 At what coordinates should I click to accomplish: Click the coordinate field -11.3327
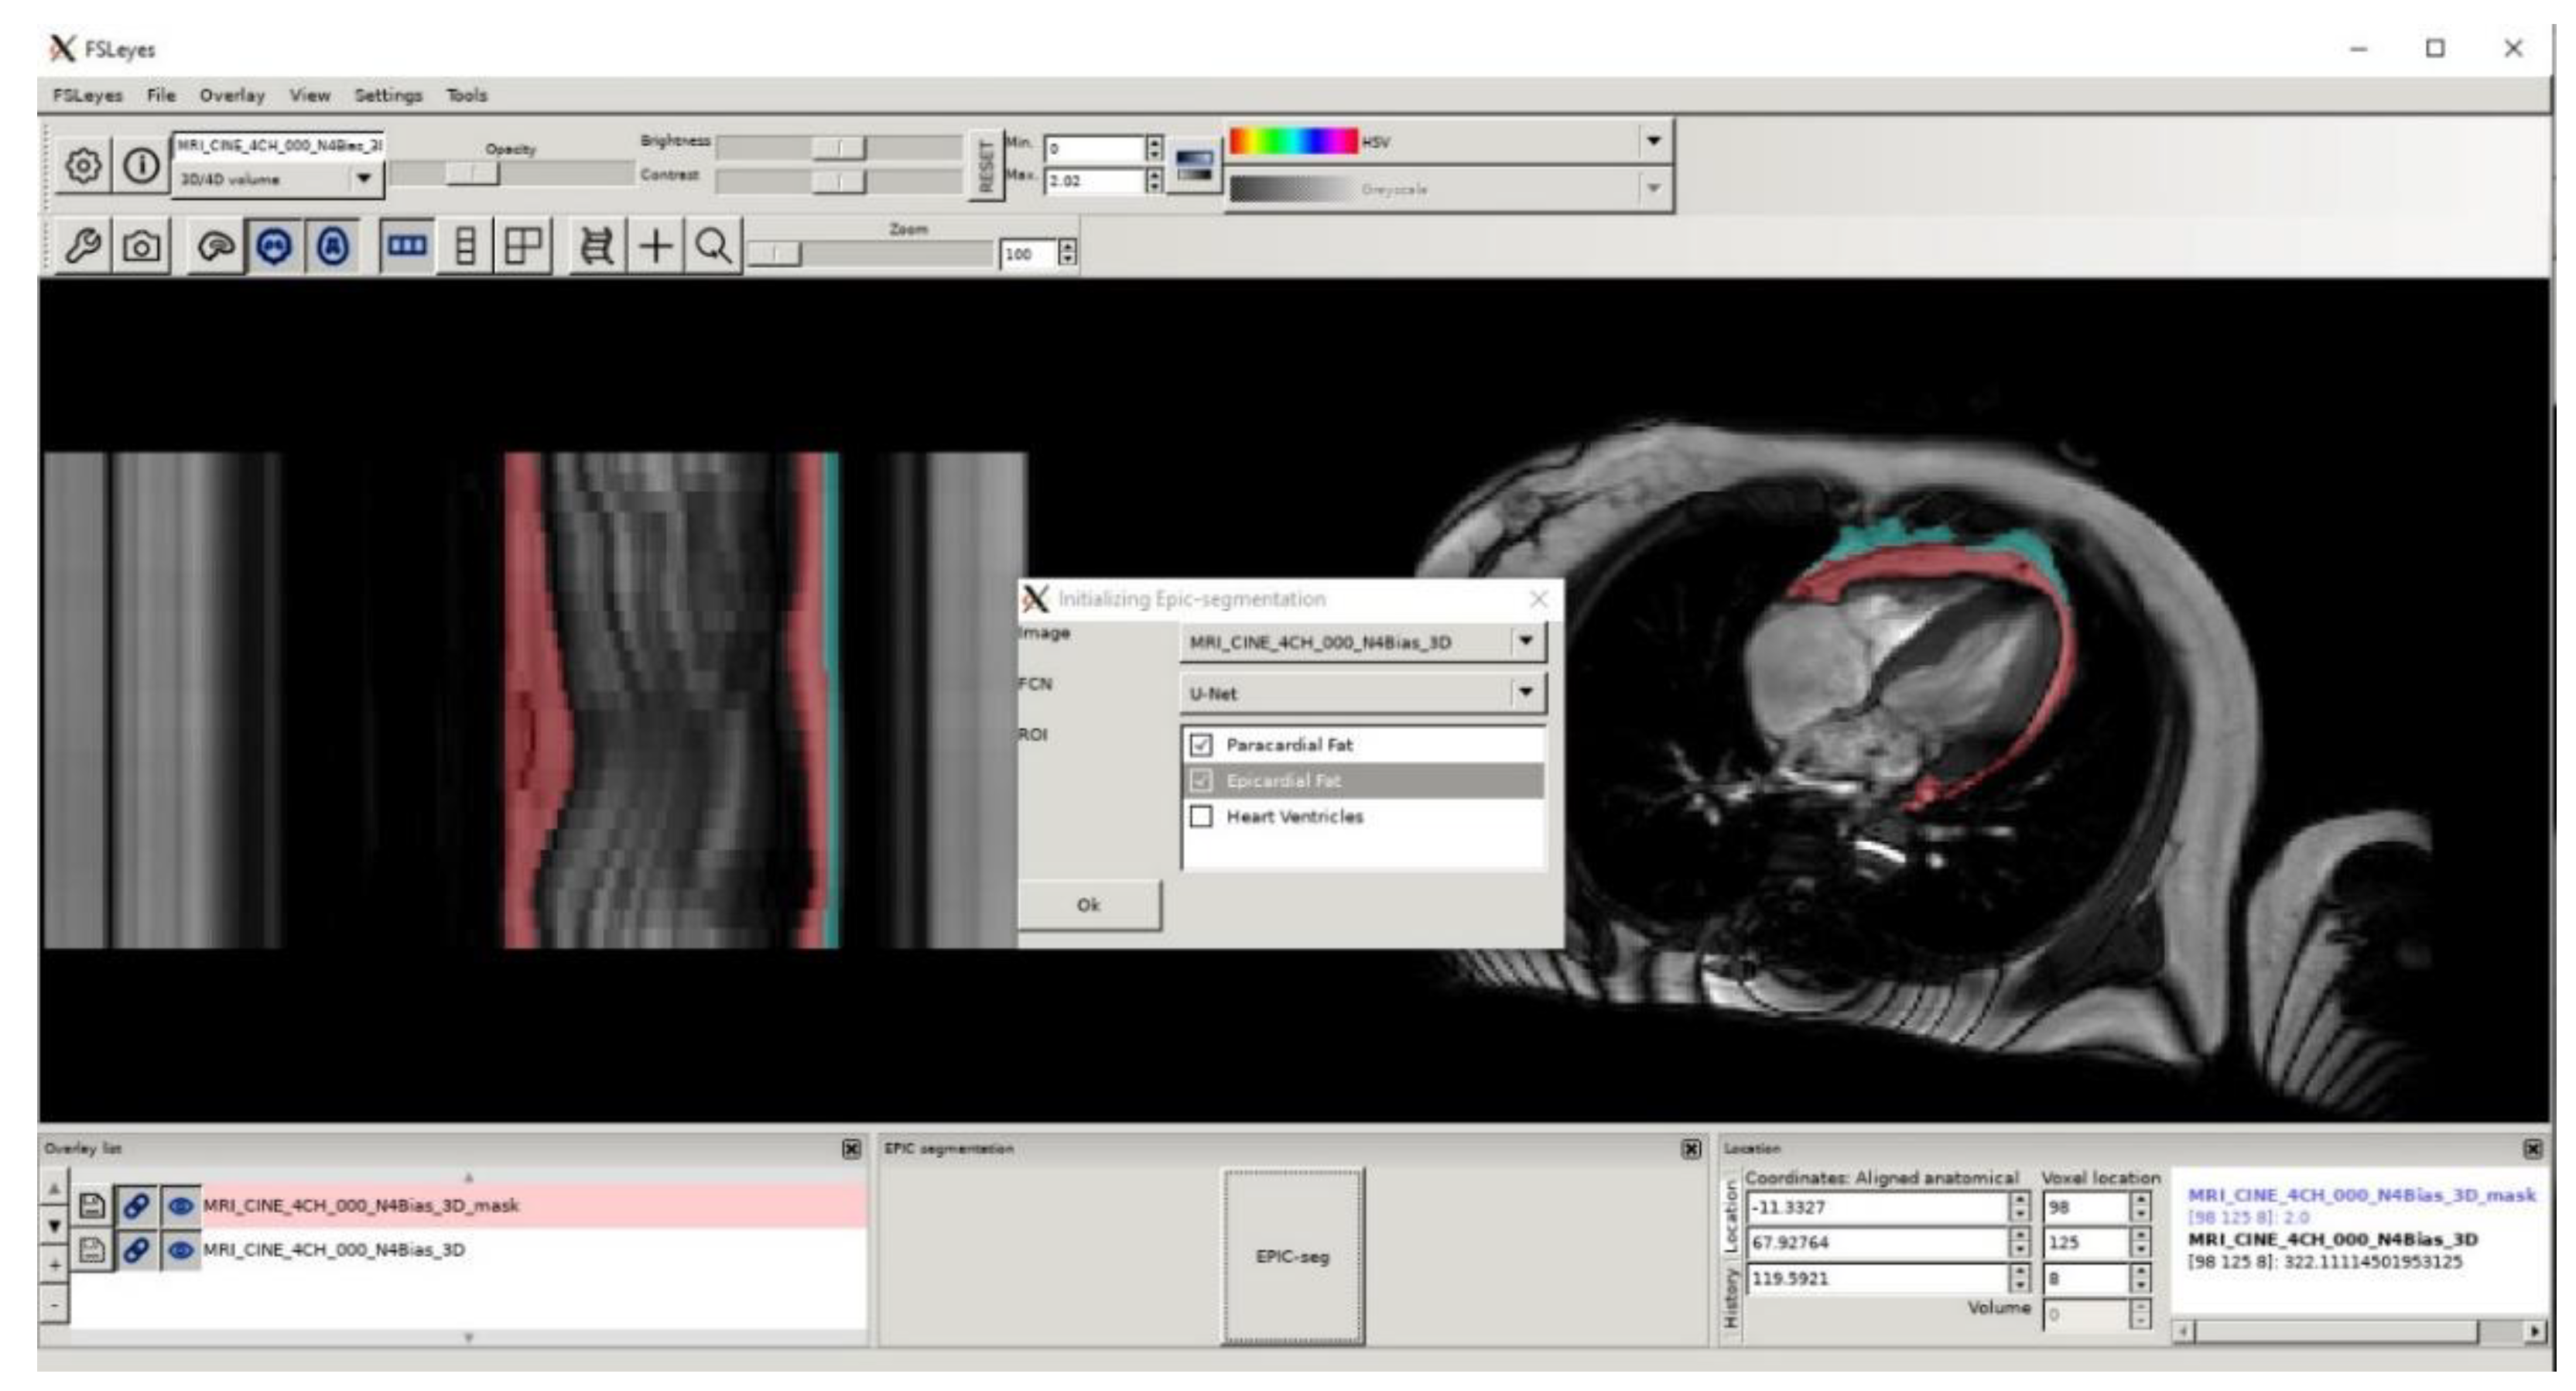(1878, 1208)
